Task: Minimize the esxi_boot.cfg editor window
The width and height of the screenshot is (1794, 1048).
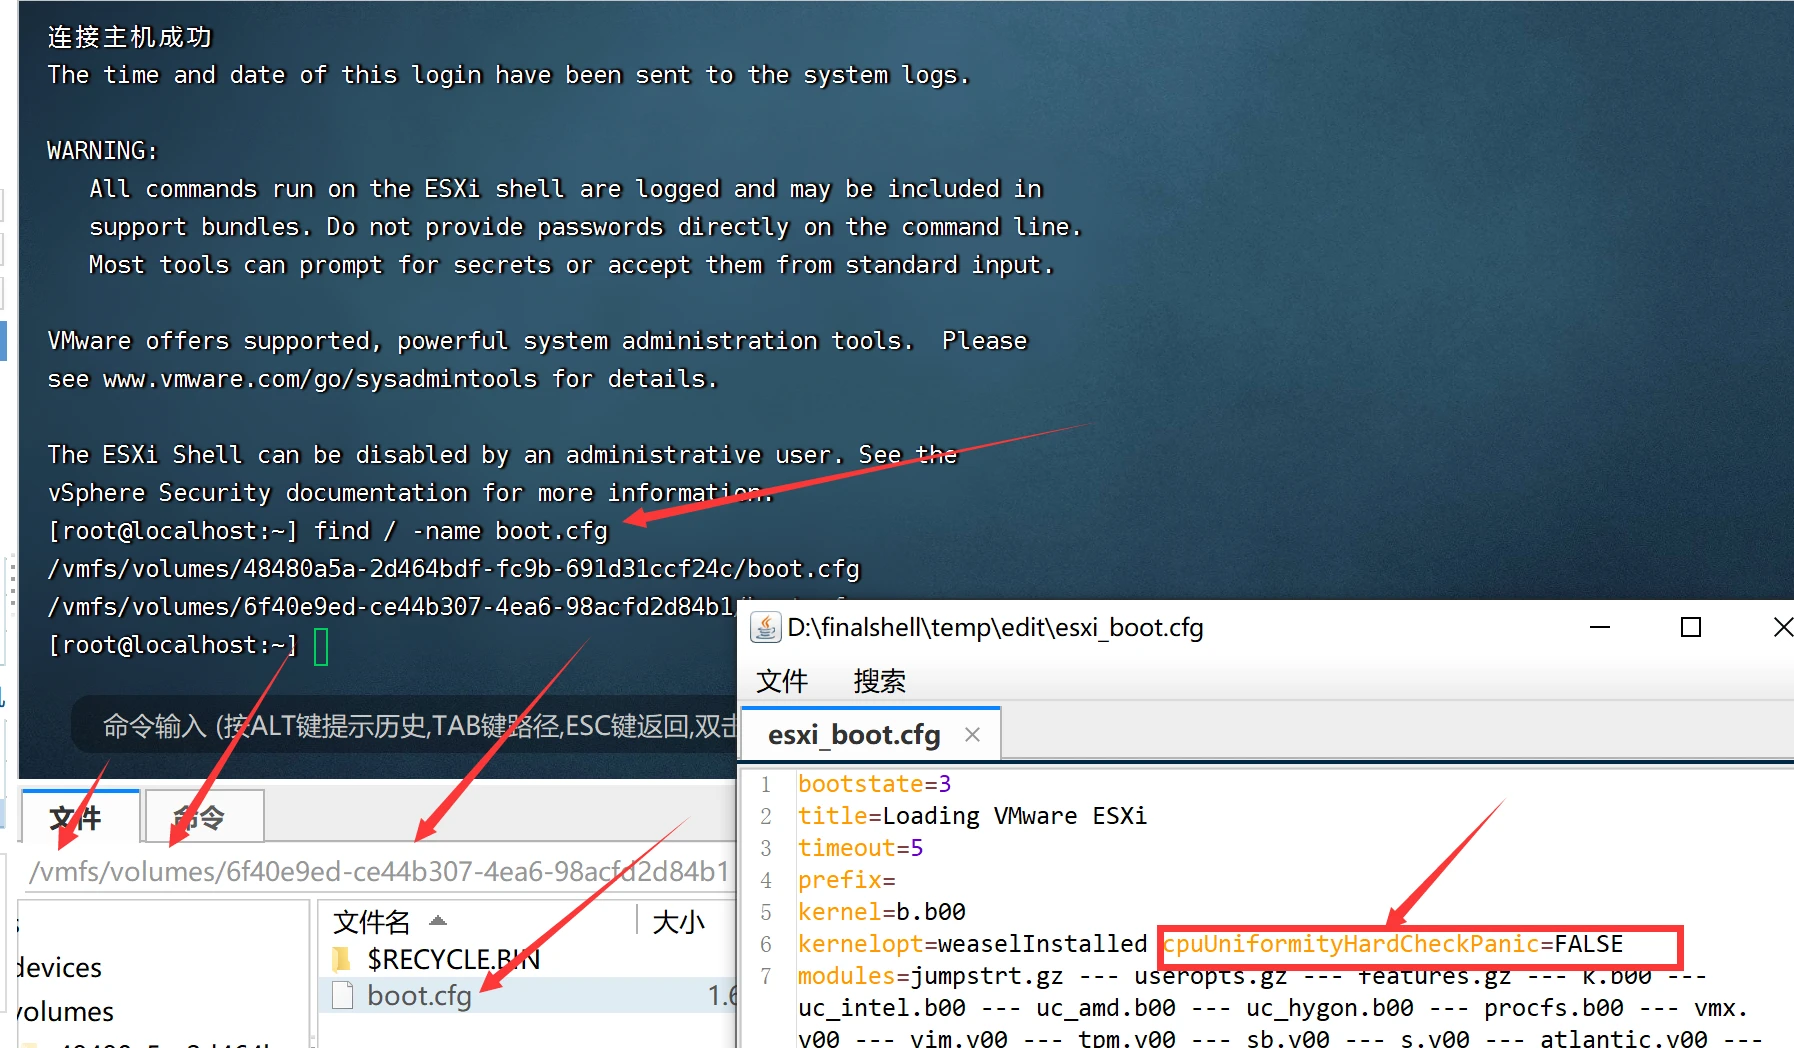Action: [1600, 627]
